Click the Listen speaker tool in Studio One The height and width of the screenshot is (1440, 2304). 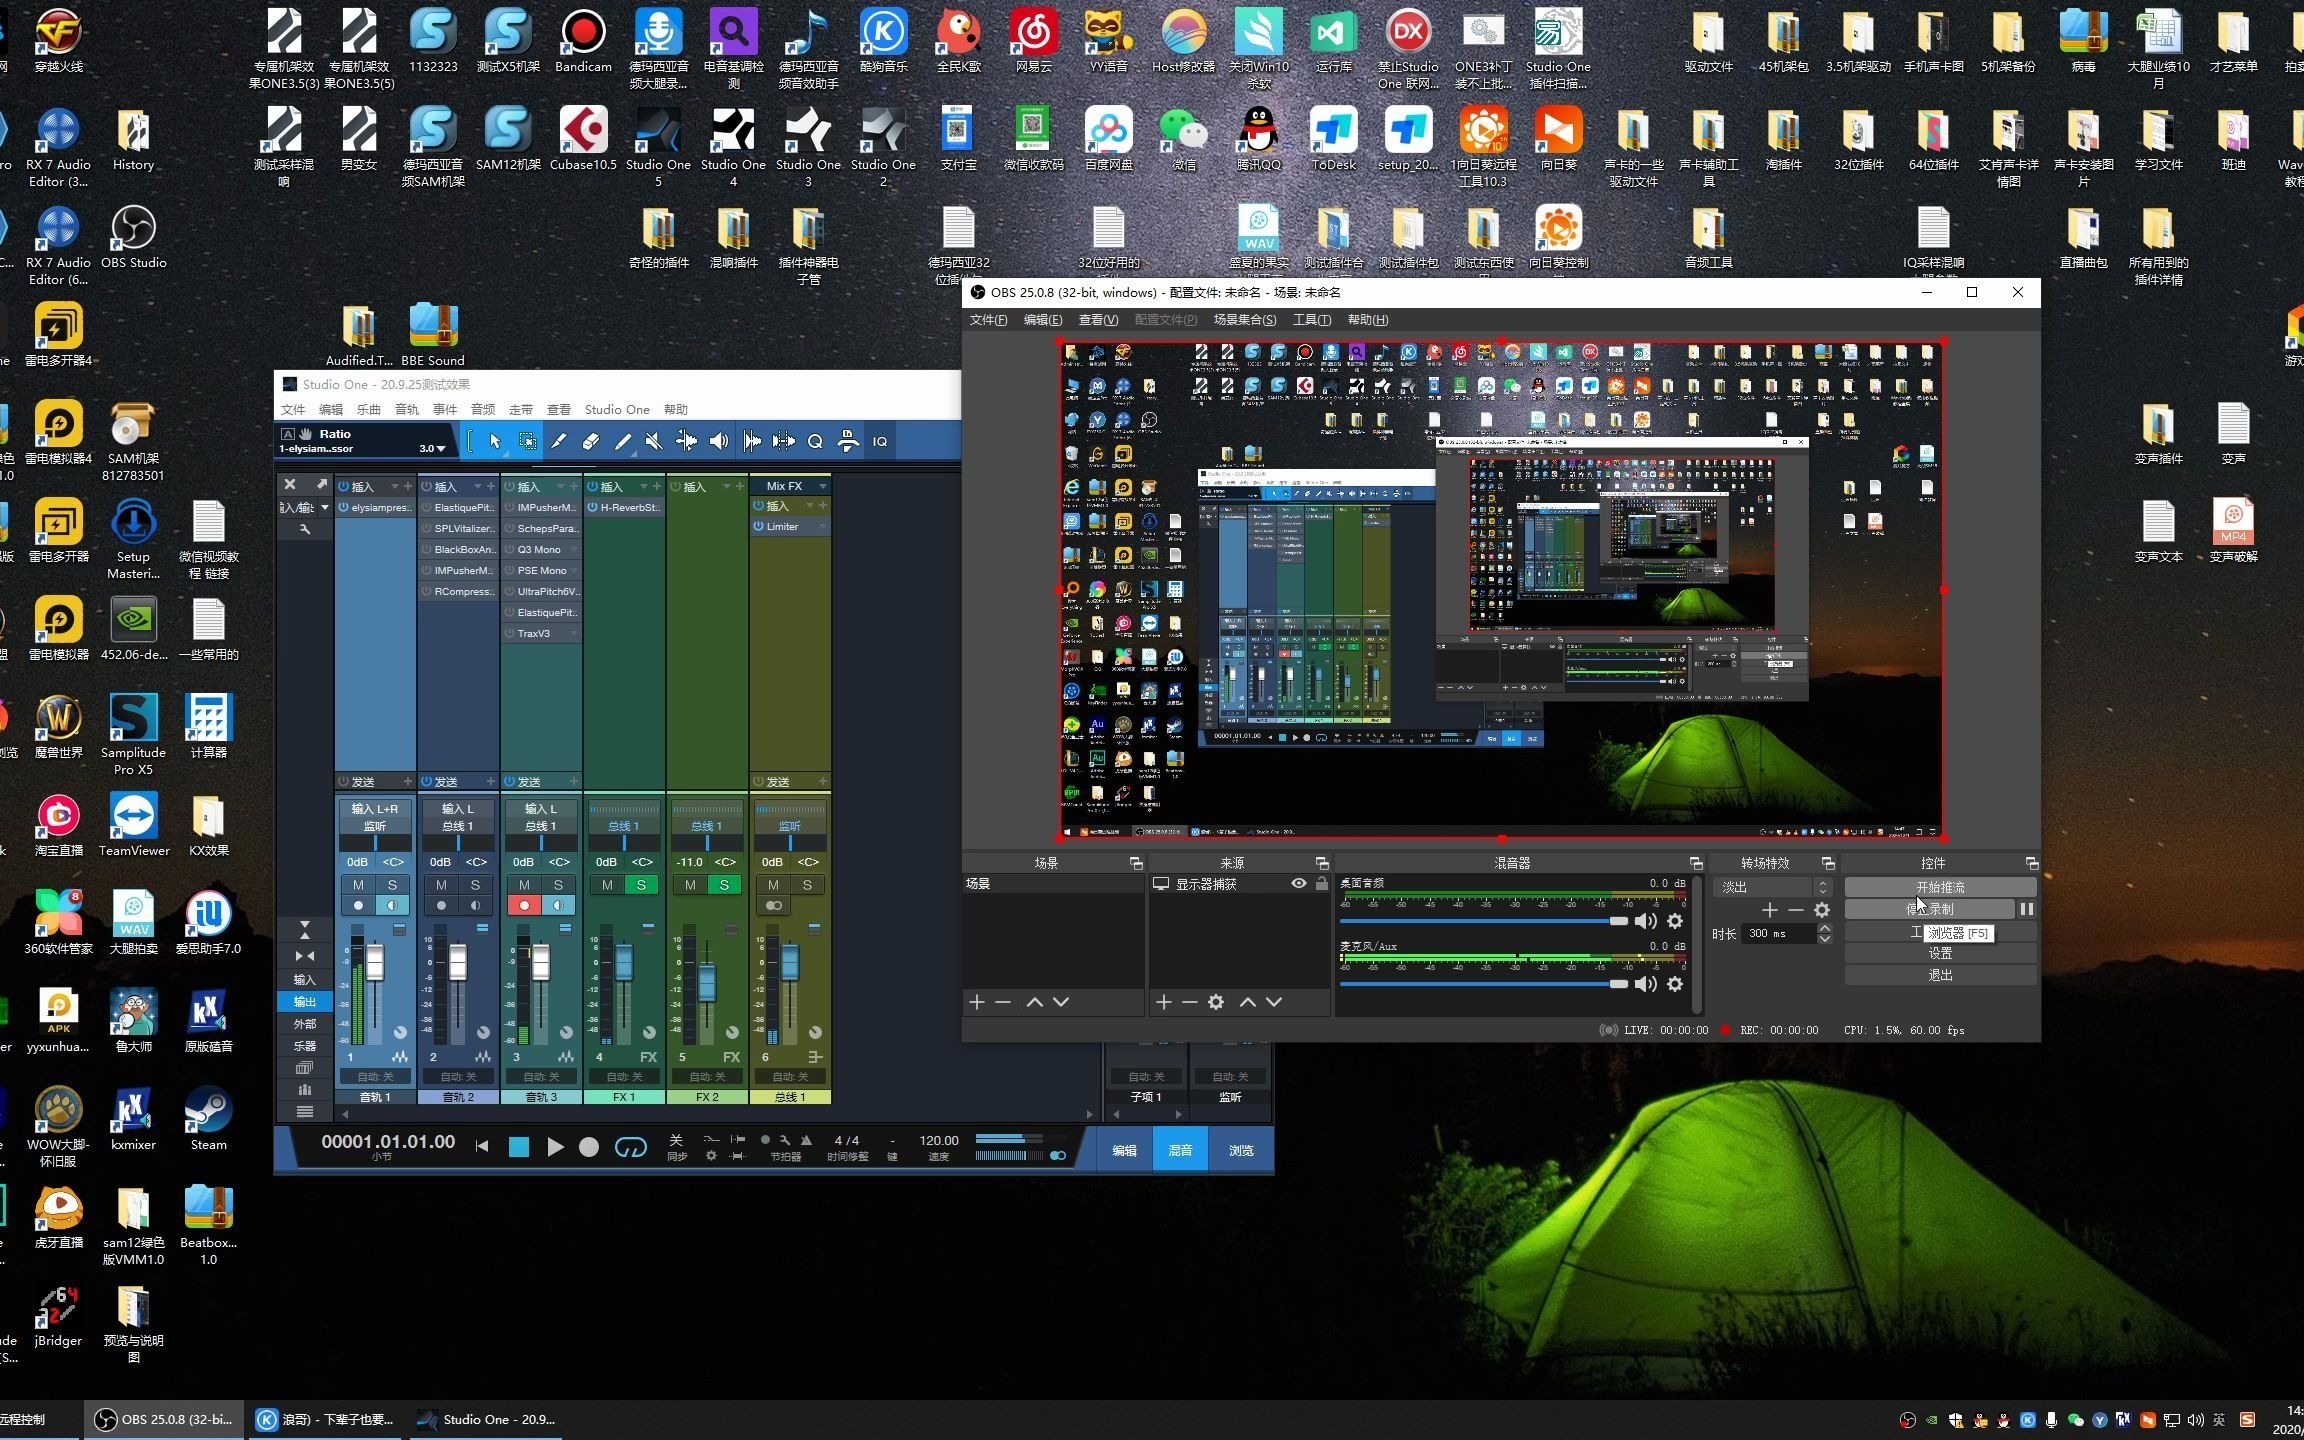pyautogui.click(x=718, y=441)
